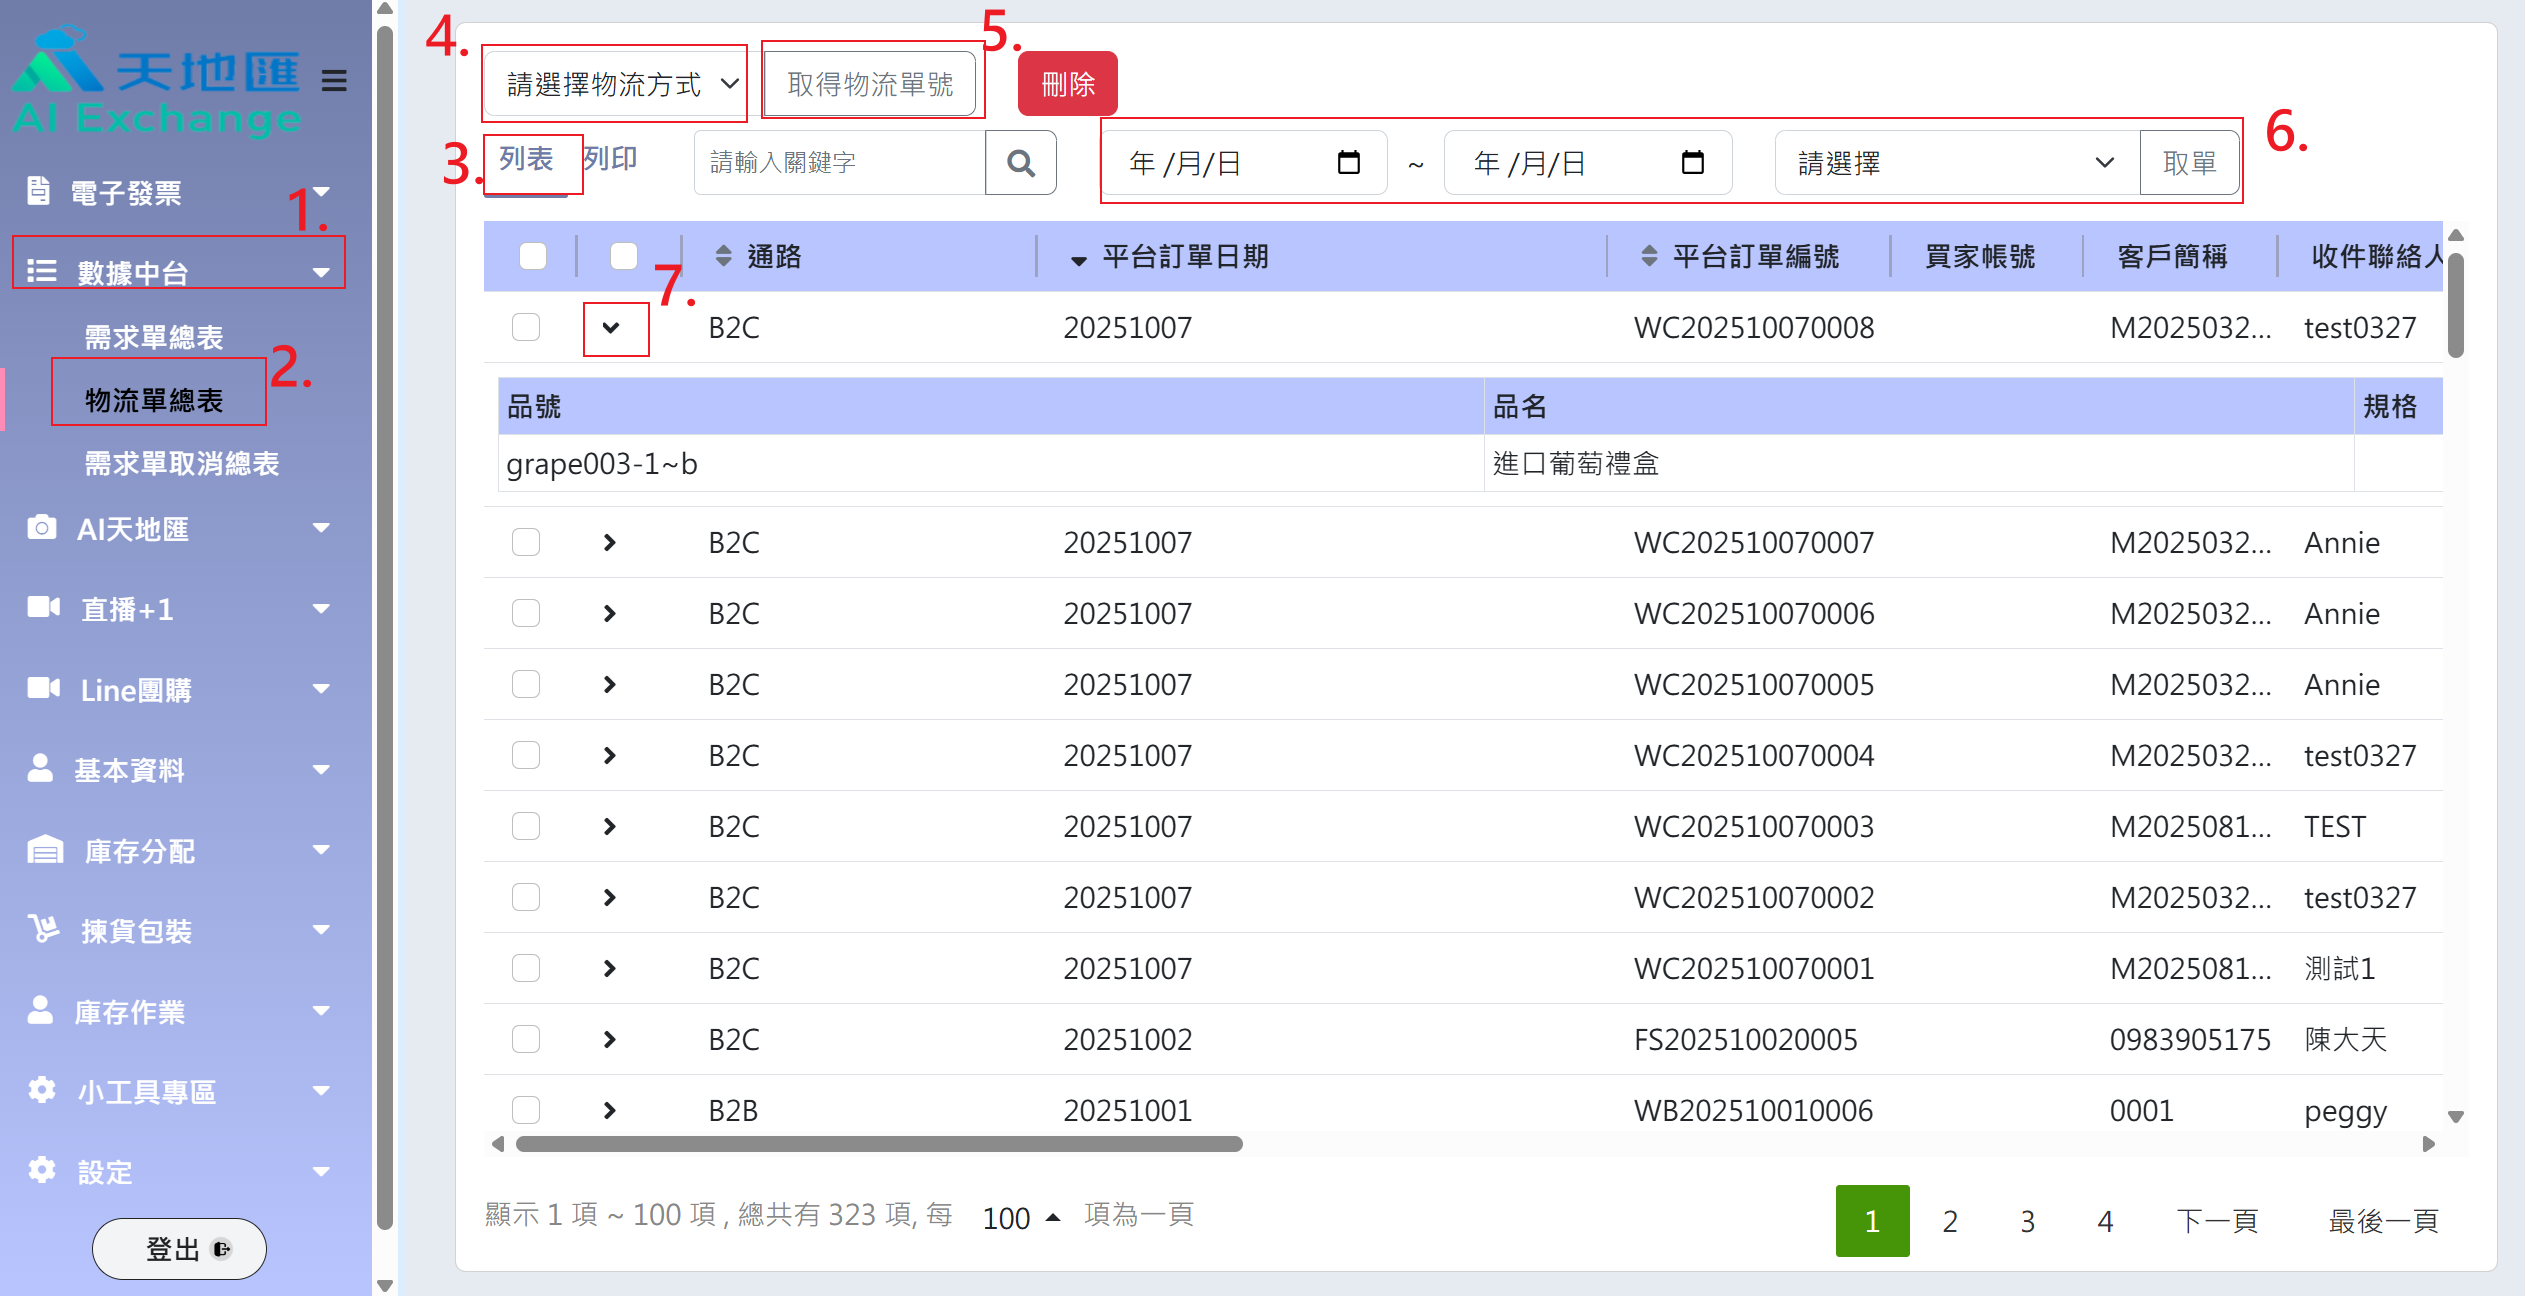Image resolution: width=2525 pixels, height=1296 pixels.
Task: Collapse the expanded WC202510070008 row
Action: pos(611,328)
